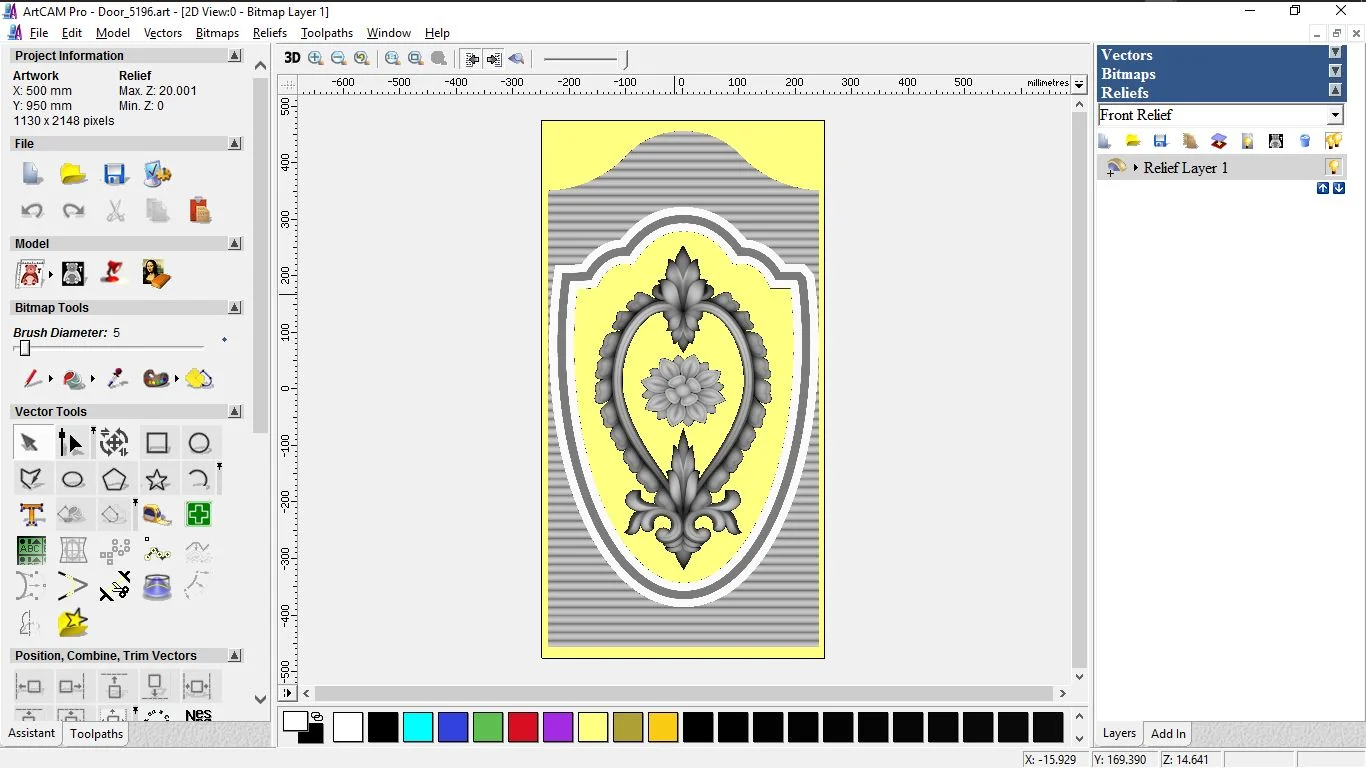Select the Zoom In tool

(315, 58)
